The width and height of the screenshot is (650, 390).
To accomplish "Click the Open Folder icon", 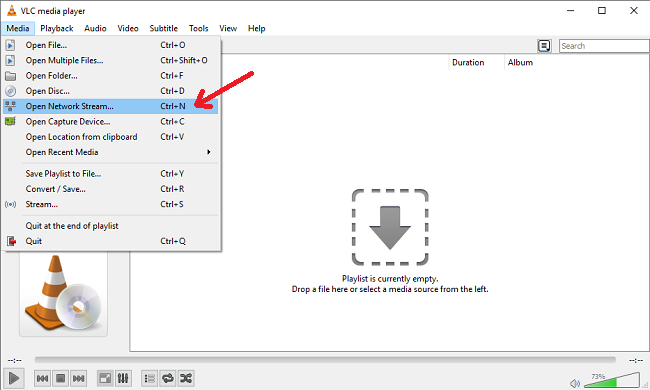I will 10,76.
